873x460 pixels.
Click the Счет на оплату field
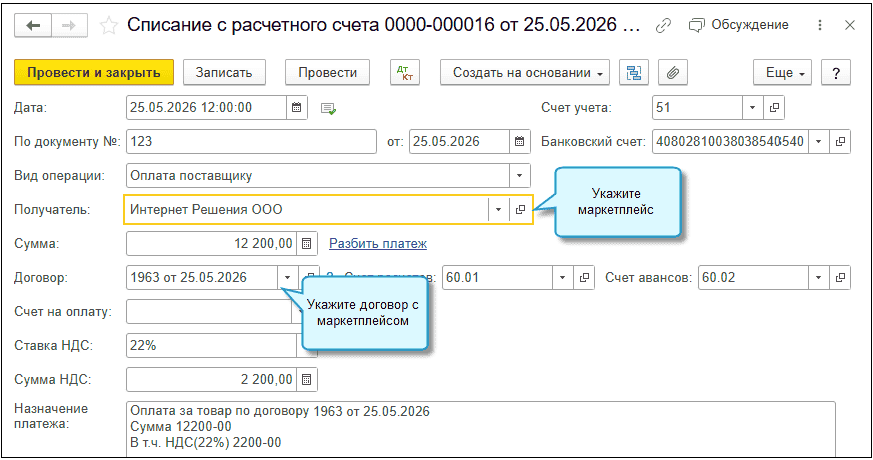point(209,311)
